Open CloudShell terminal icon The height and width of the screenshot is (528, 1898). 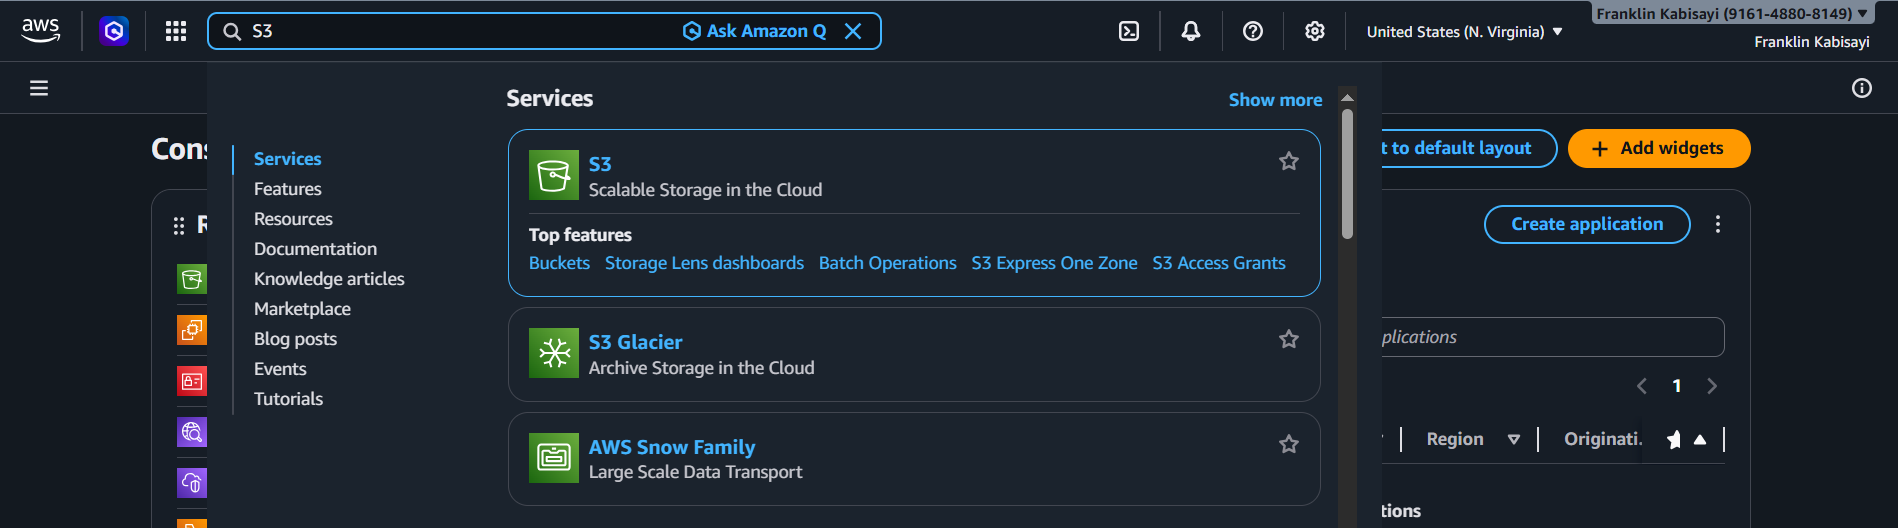click(x=1129, y=31)
